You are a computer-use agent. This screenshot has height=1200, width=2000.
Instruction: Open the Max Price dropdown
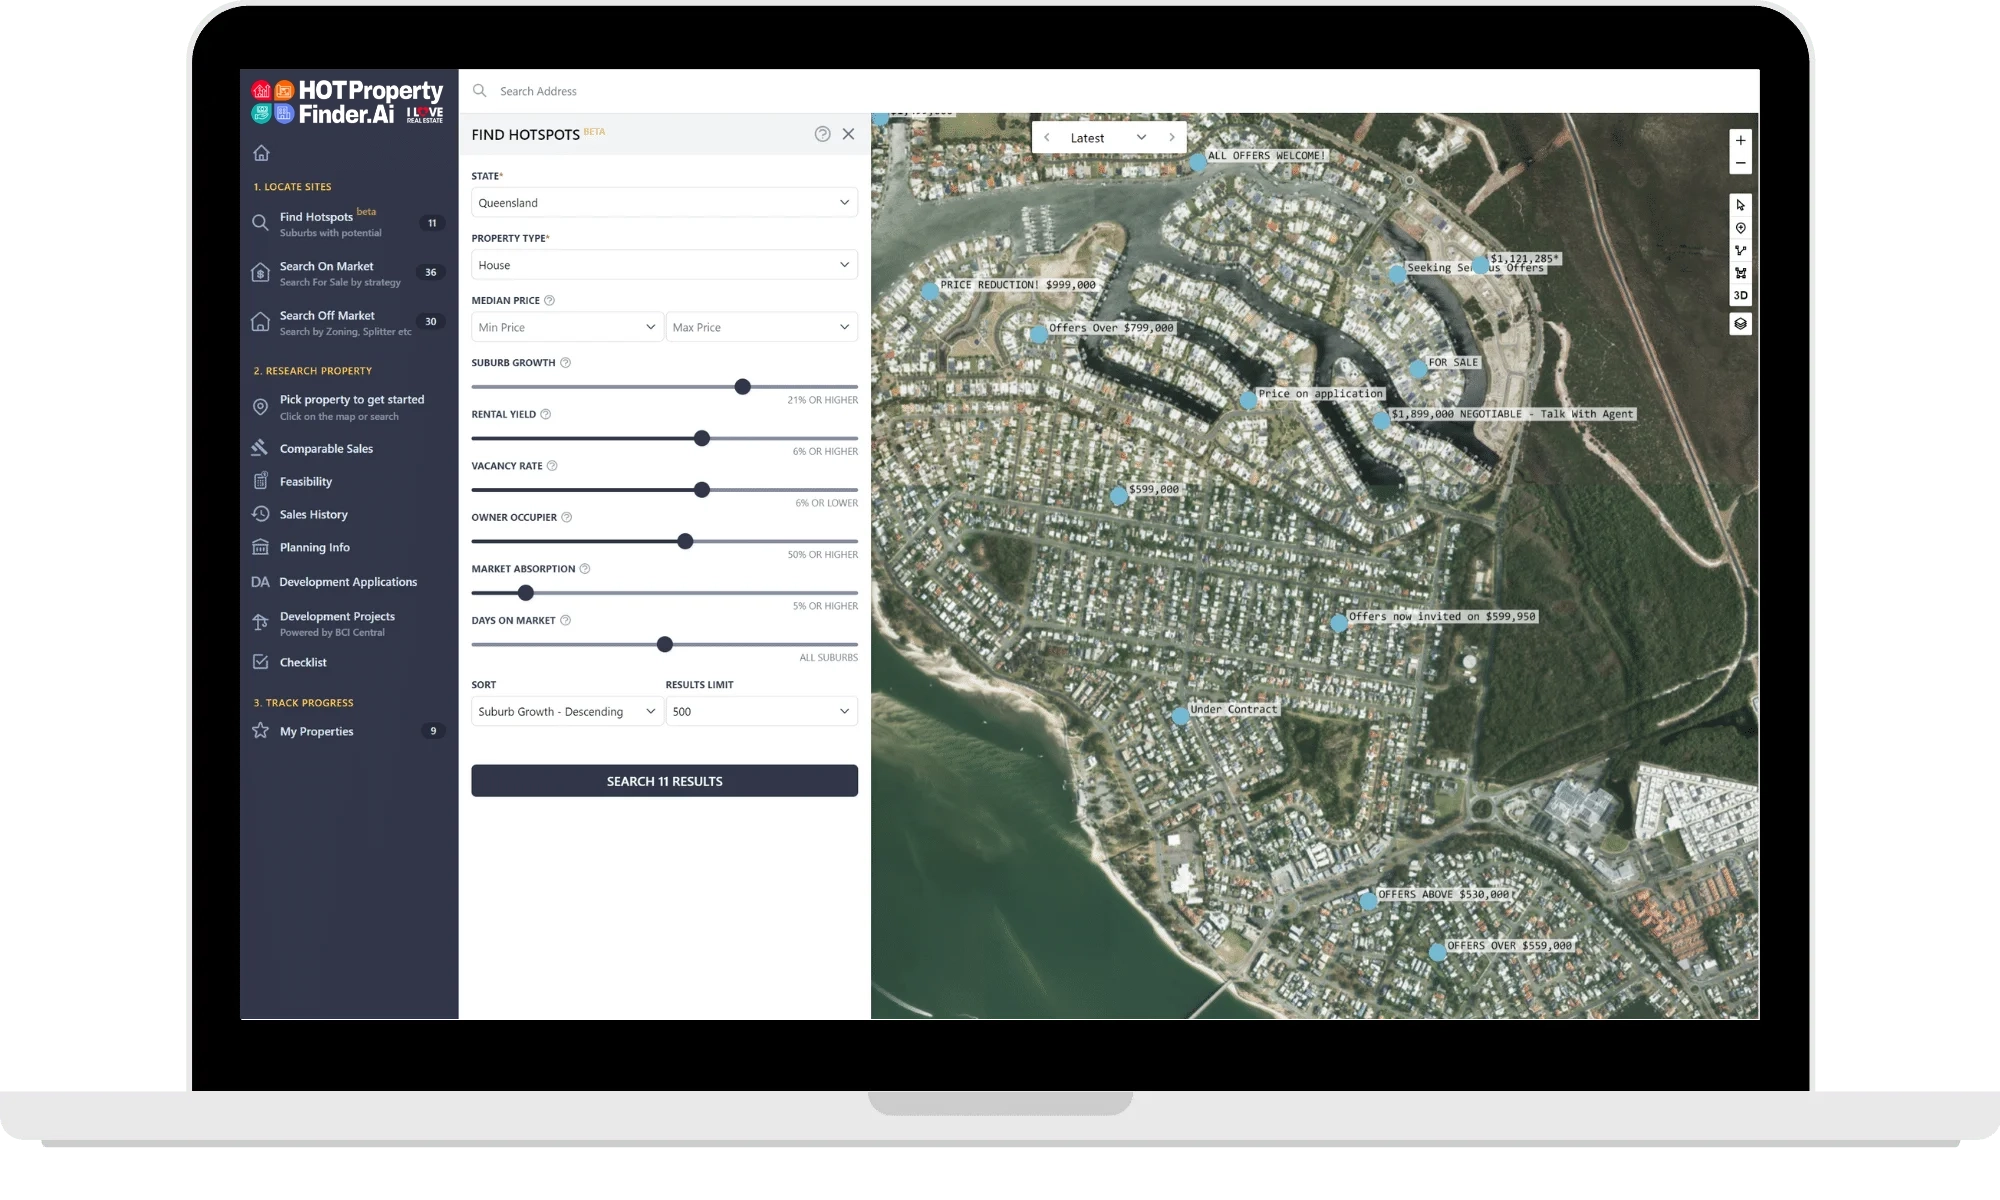coord(761,327)
